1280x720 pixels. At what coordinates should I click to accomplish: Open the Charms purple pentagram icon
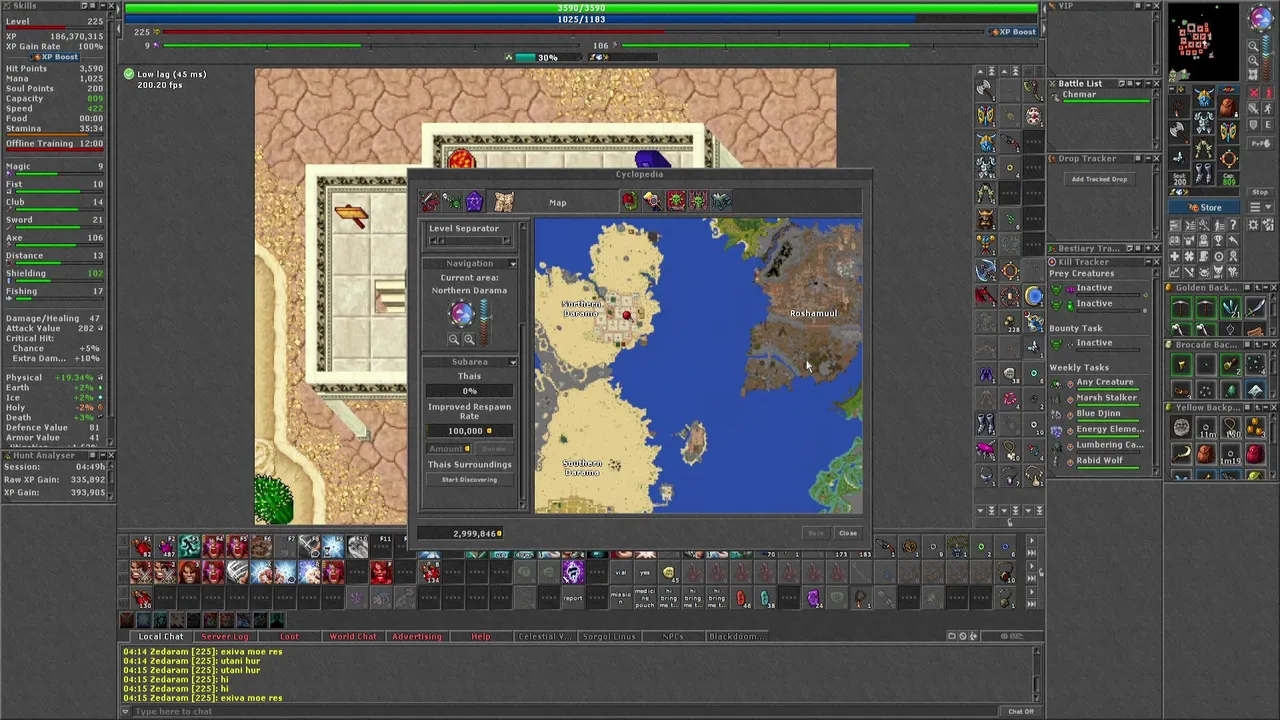[x=474, y=203]
